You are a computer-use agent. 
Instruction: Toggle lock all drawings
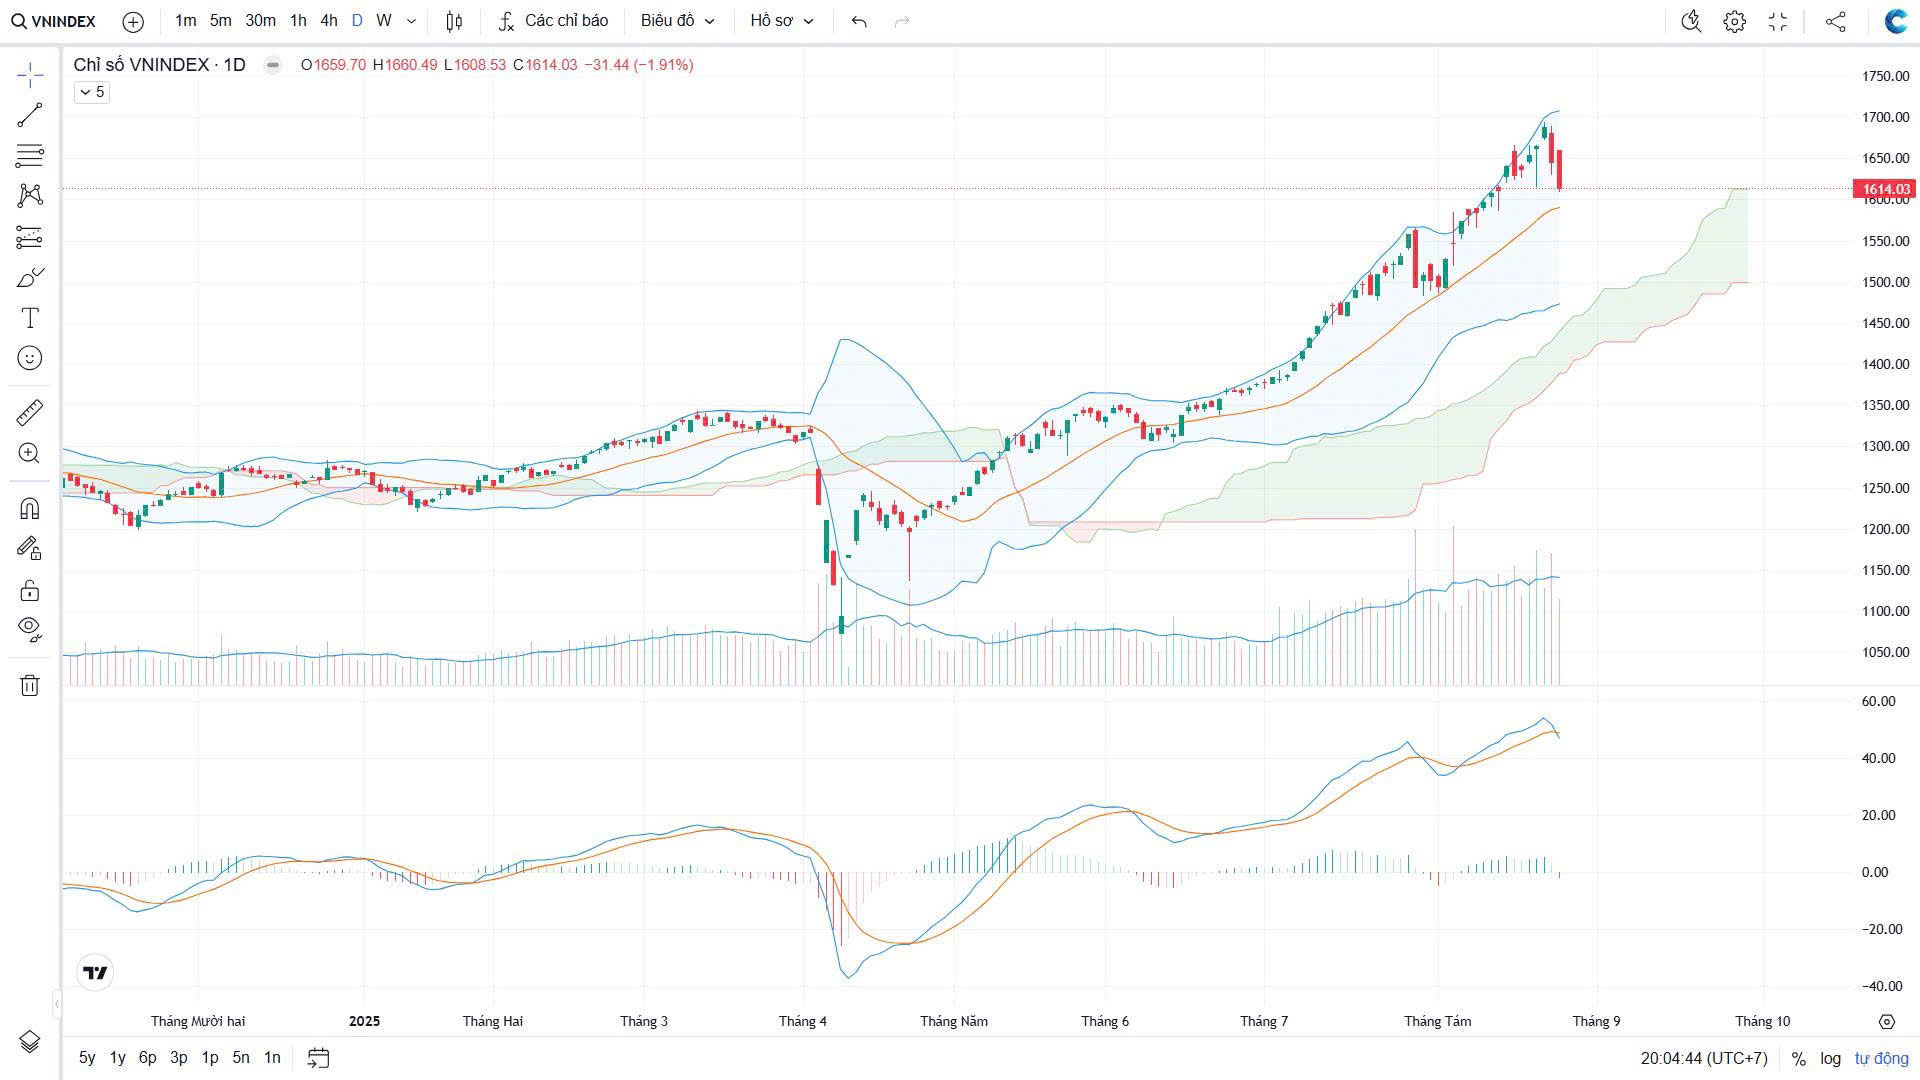pos(30,590)
